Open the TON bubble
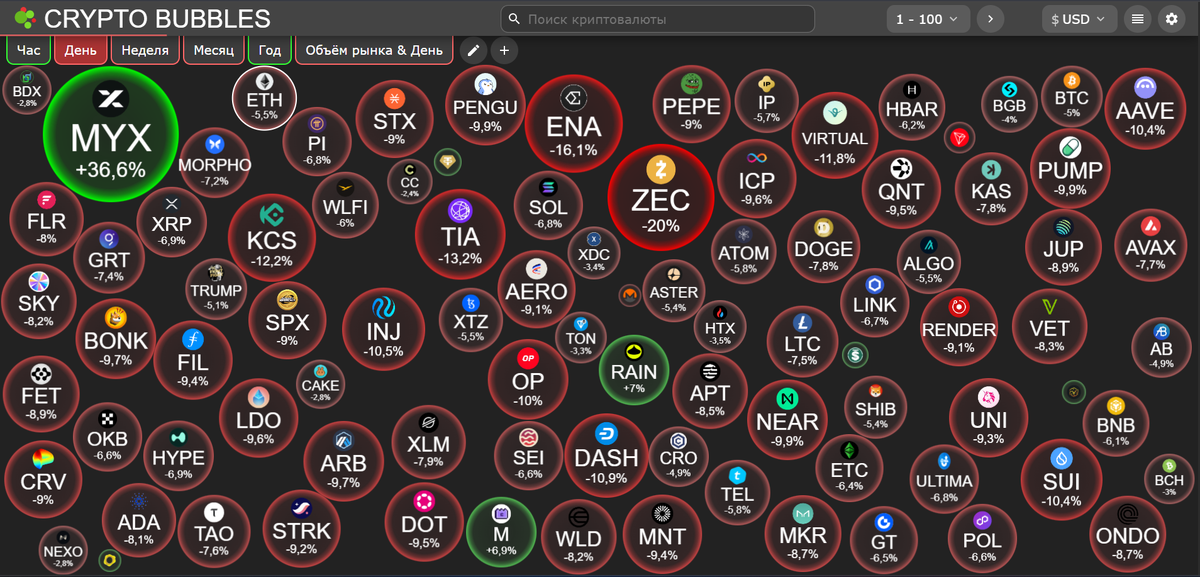The height and width of the screenshot is (577, 1200). (x=581, y=336)
